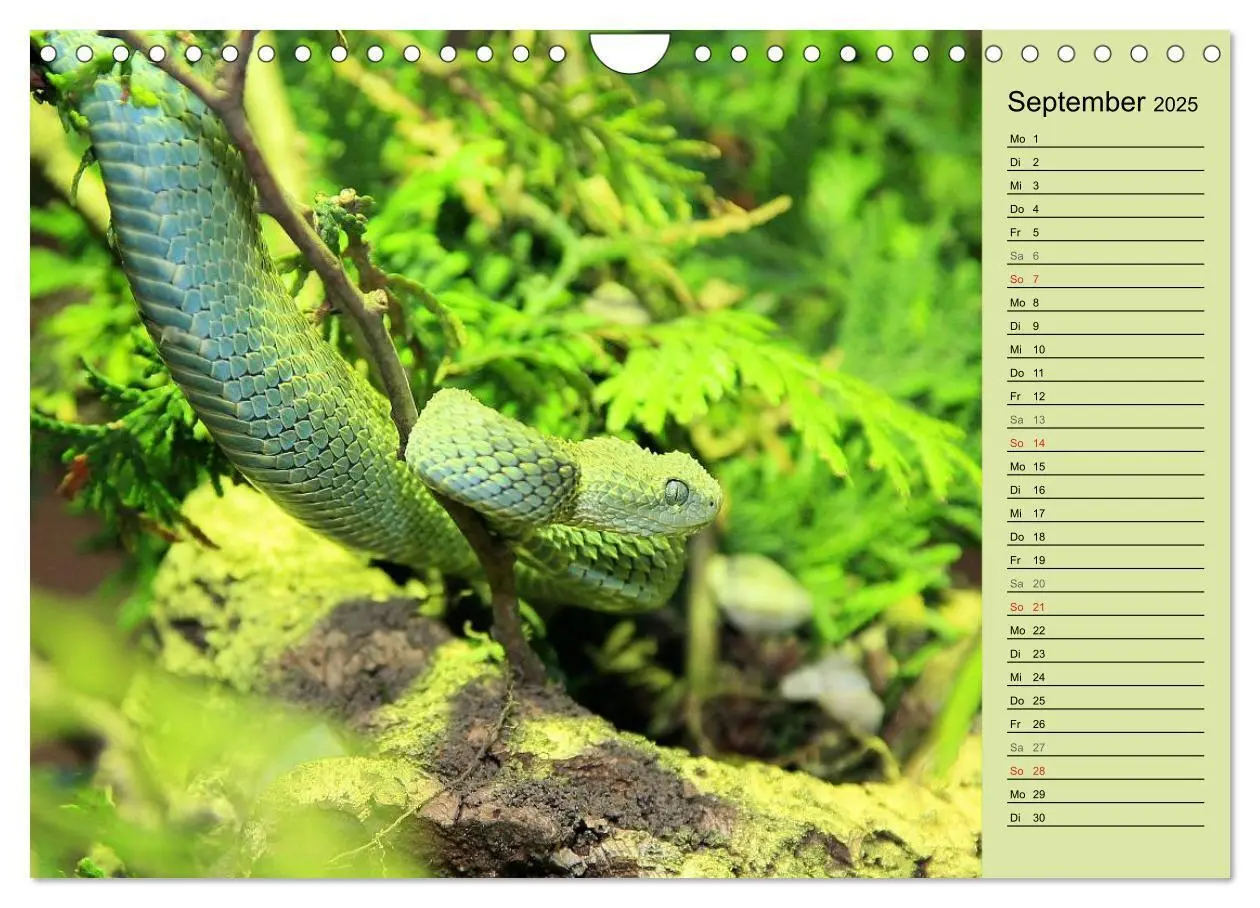Select Mi 17 date row
The height and width of the screenshot is (908, 1260).
pos(1105,513)
